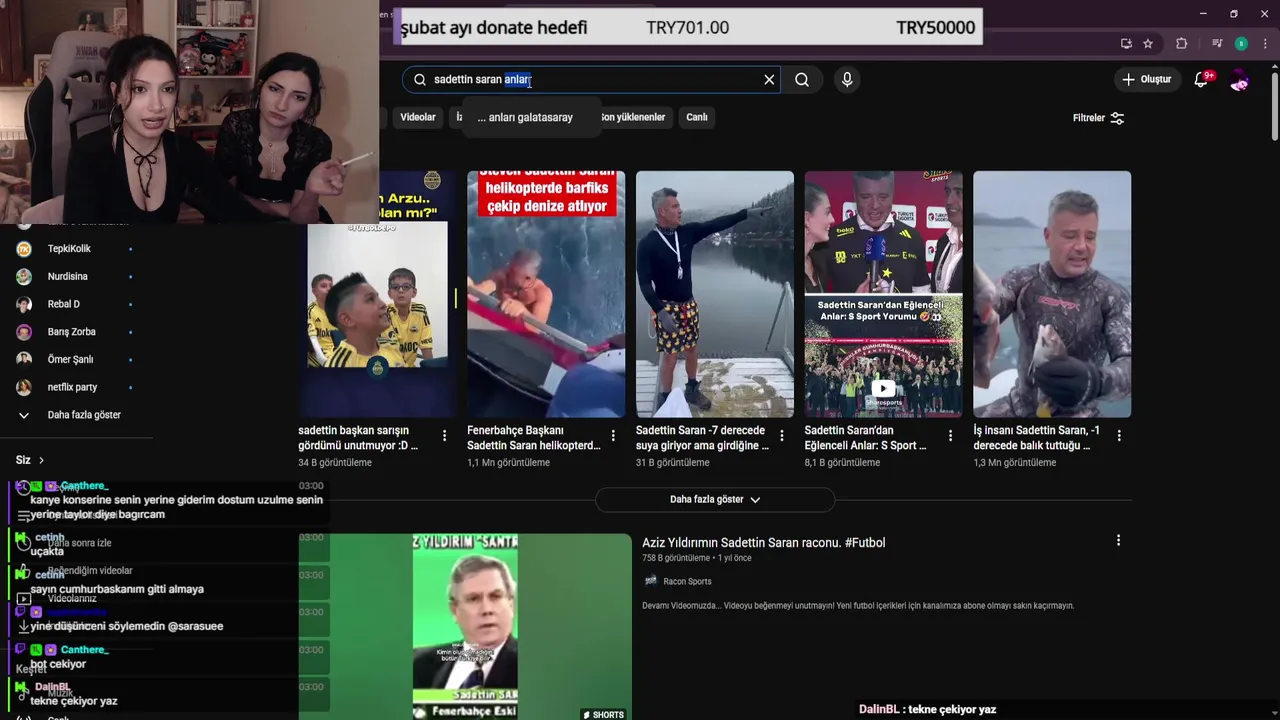Image resolution: width=1280 pixels, height=720 pixels.
Task: Click the Racon Sports channel avatar
Action: click(651, 581)
